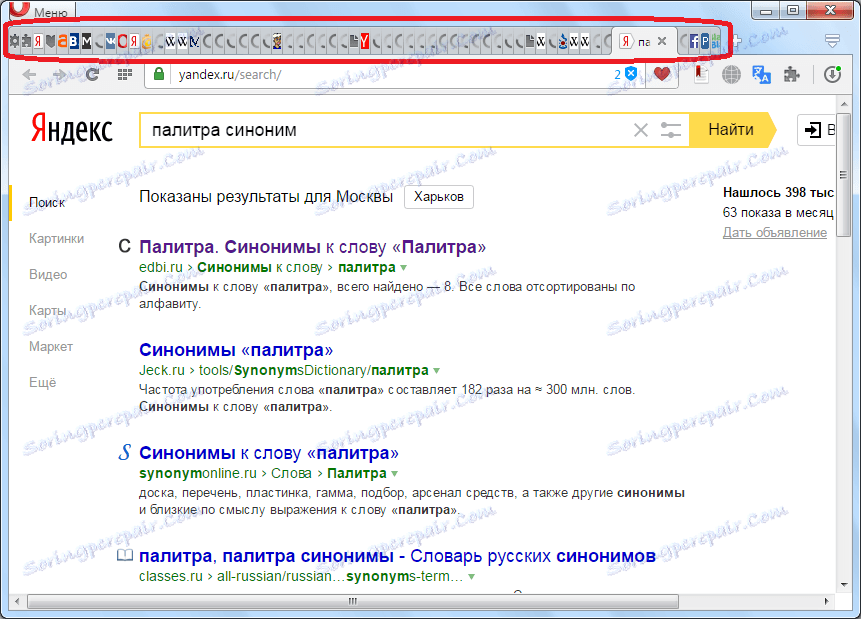Viewport: 861px width, 619px height.
Task: Open advanced search settings sliders
Action: point(670,130)
